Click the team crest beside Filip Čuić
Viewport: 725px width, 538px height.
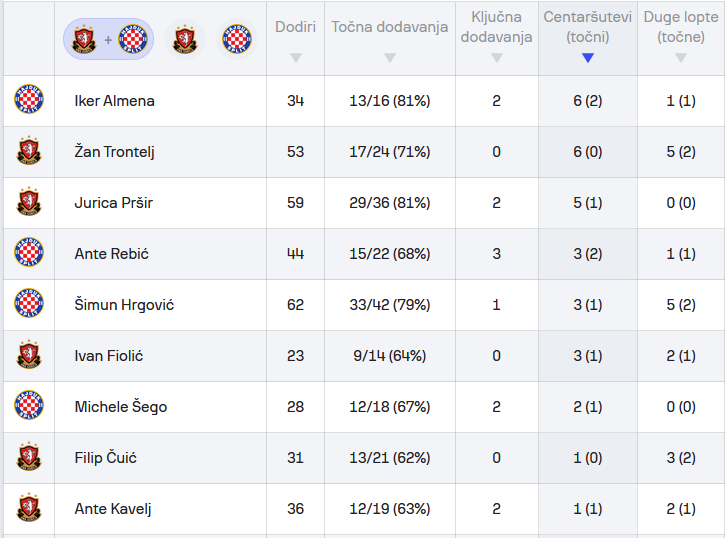click(x=29, y=457)
